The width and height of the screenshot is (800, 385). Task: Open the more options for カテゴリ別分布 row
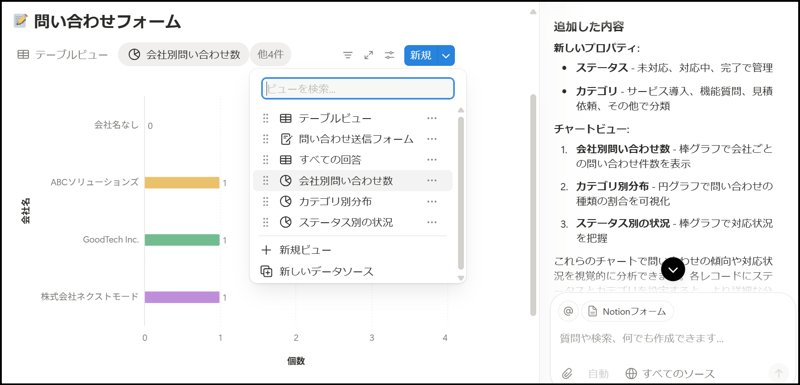pyautogui.click(x=432, y=201)
